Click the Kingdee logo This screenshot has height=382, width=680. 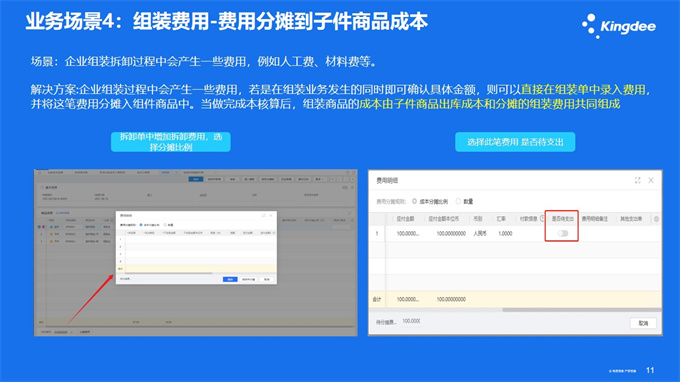(619, 26)
